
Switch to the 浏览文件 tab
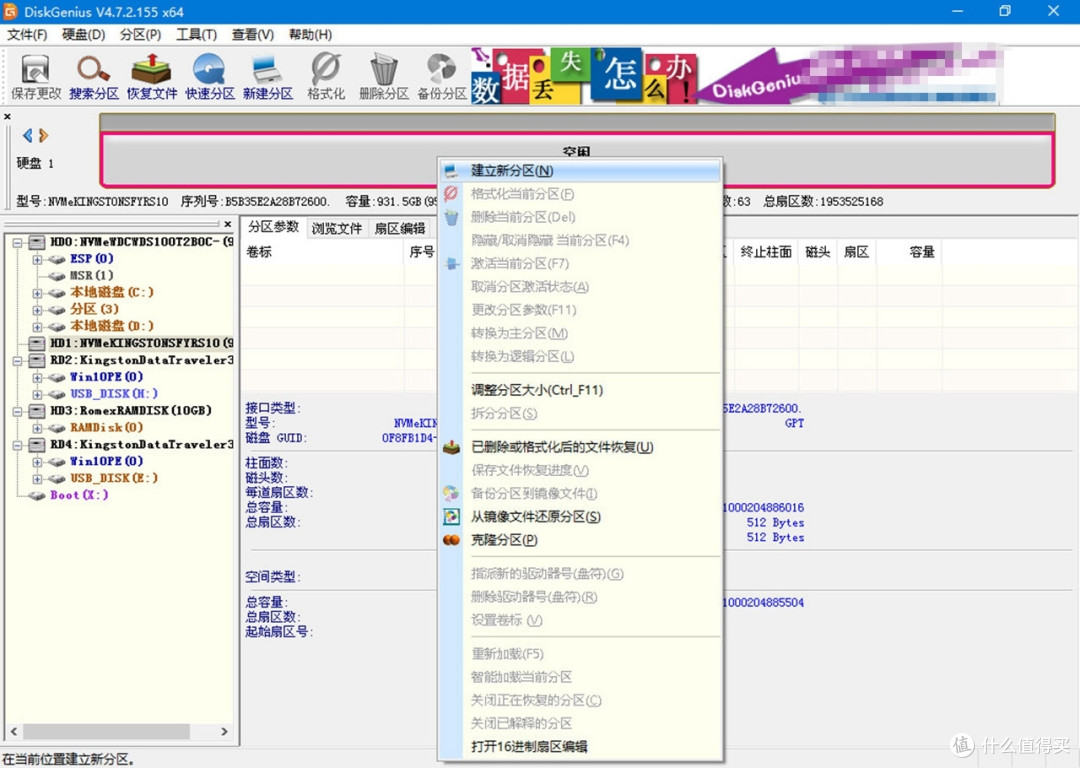click(x=335, y=227)
